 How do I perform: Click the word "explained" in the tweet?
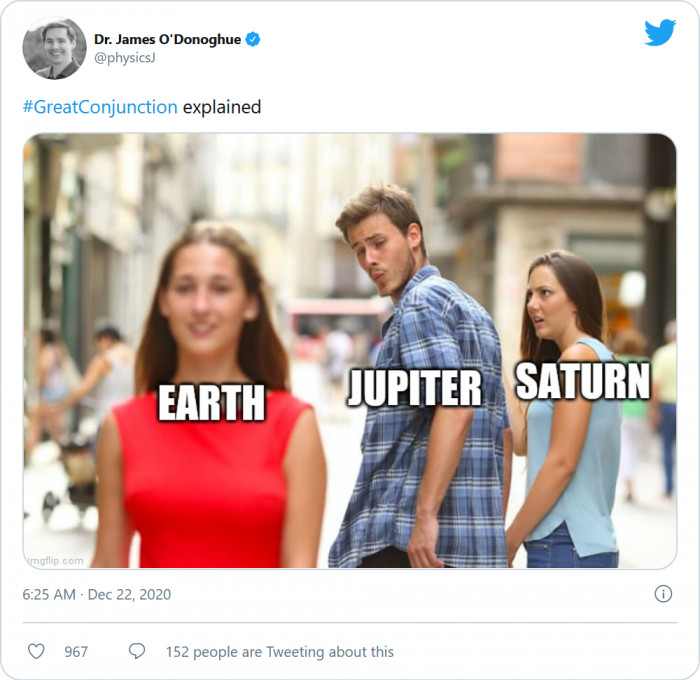coord(221,106)
